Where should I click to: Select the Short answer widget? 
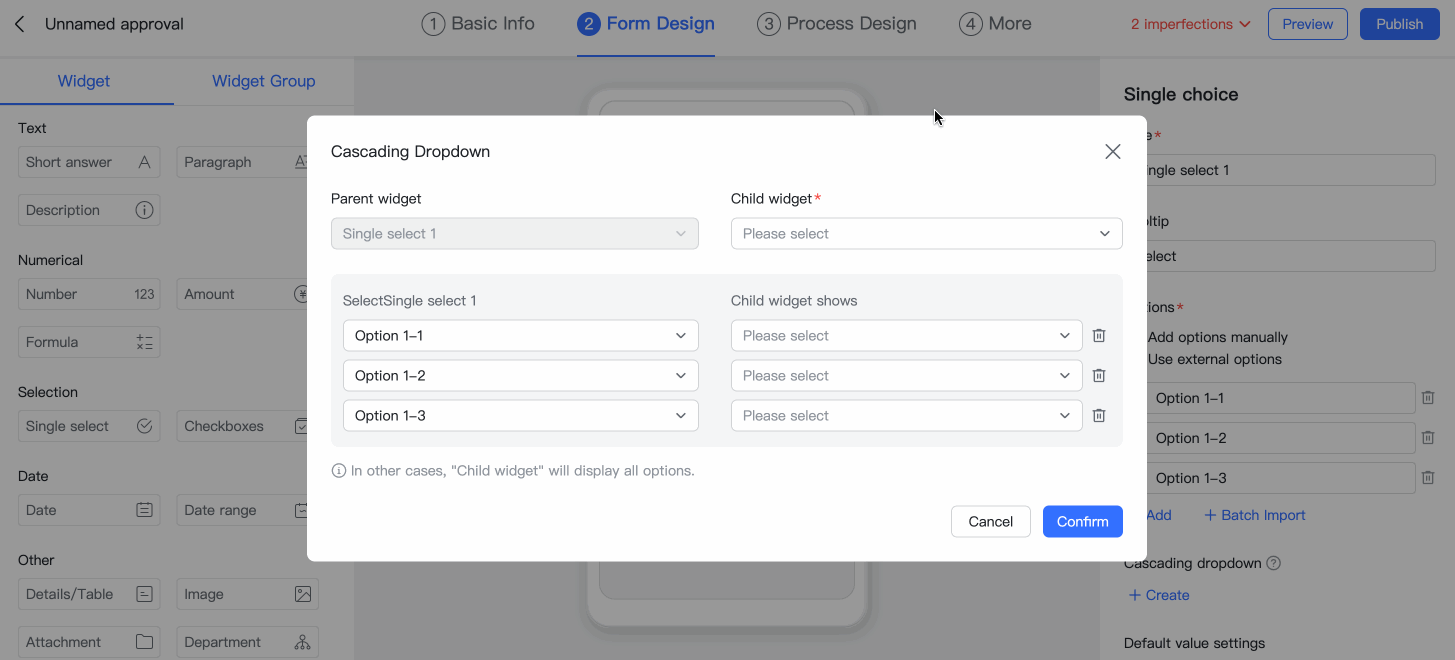tap(88, 161)
